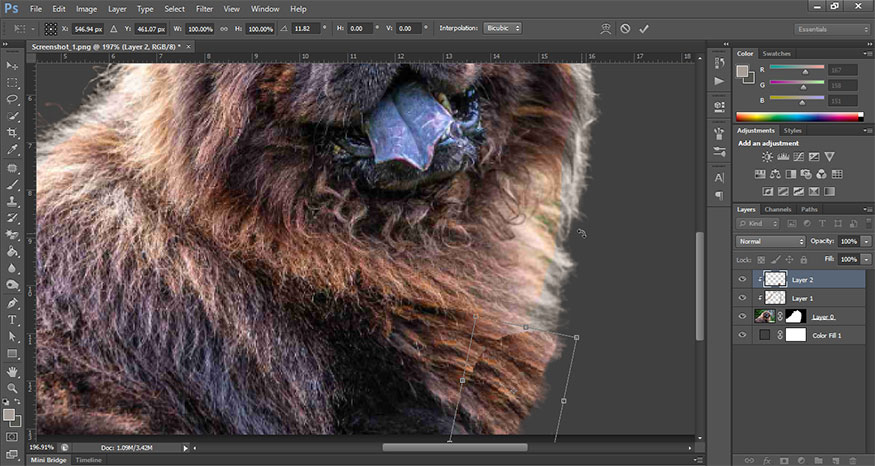The width and height of the screenshot is (875, 466).
Task: Open the Timeline tab
Action: click(x=88, y=460)
